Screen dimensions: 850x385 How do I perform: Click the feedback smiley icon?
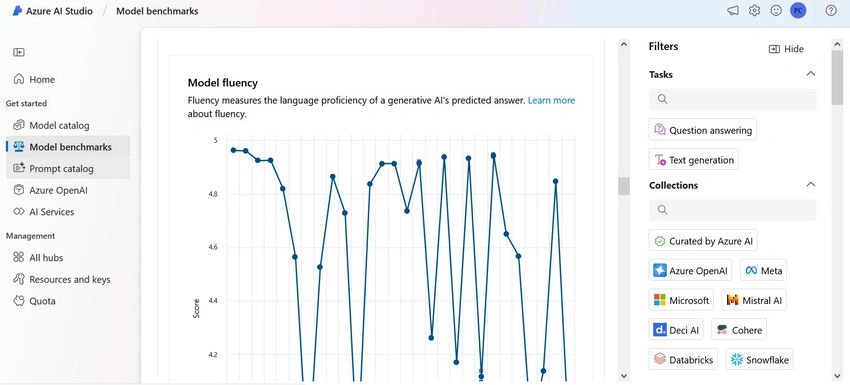coord(776,11)
